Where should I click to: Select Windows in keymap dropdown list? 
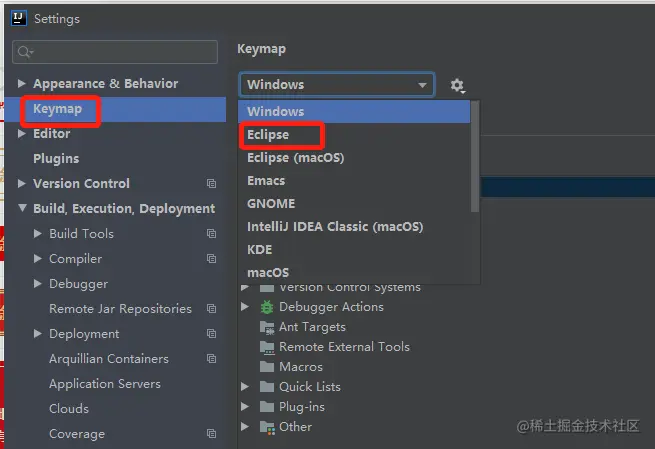coord(354,112)
